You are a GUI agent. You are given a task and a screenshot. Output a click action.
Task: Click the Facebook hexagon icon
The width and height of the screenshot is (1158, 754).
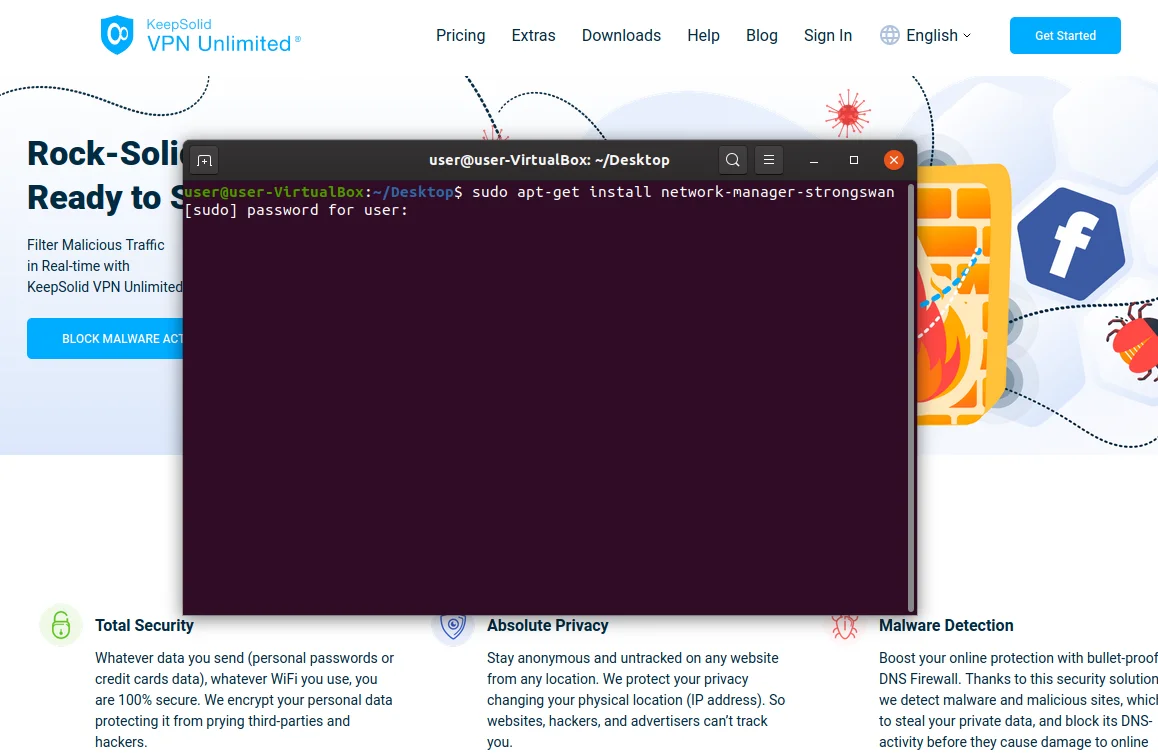[1070, 243]
